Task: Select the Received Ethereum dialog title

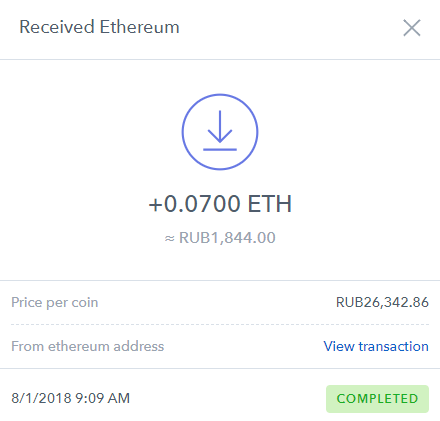Action: coord(99,27)
